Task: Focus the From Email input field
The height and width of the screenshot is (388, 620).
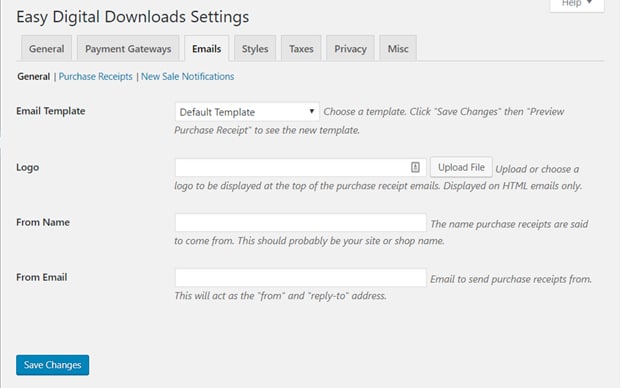Action: pyautogui.click(x=301, y=277)
